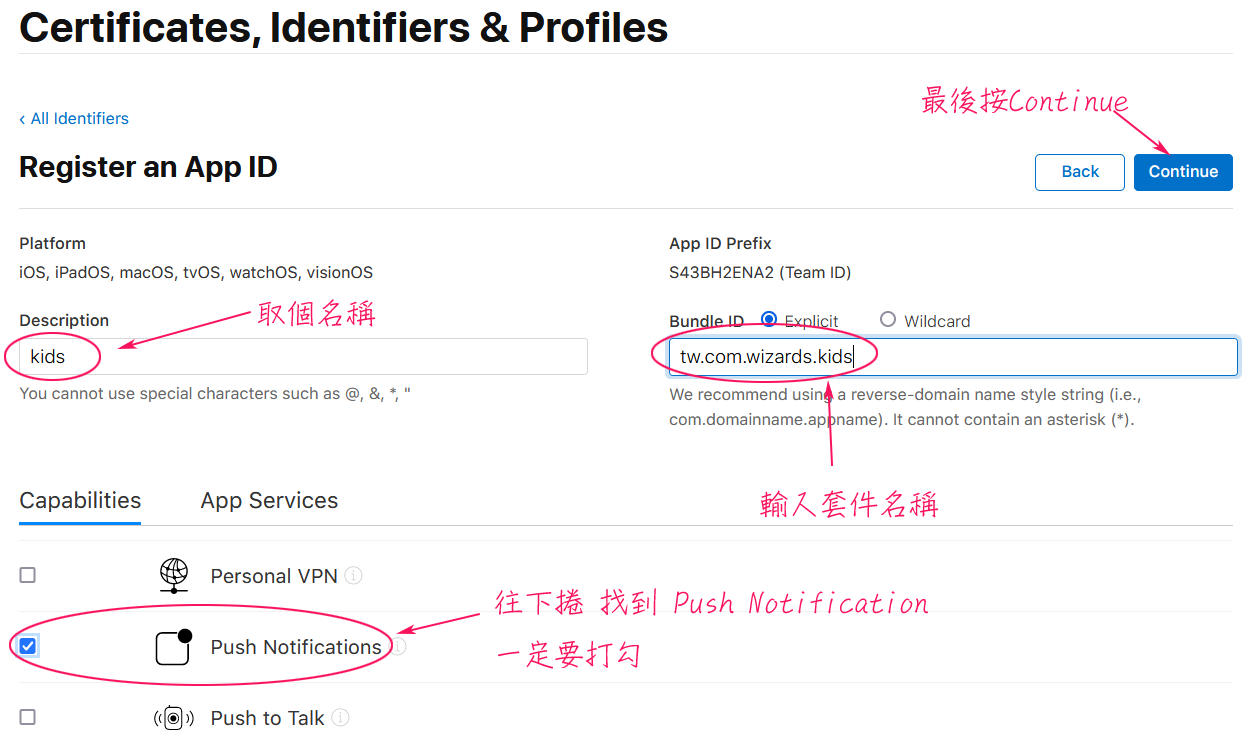Click the back chevron before All Identifiers
The image size is (1252, 752).
pos(22,119)
